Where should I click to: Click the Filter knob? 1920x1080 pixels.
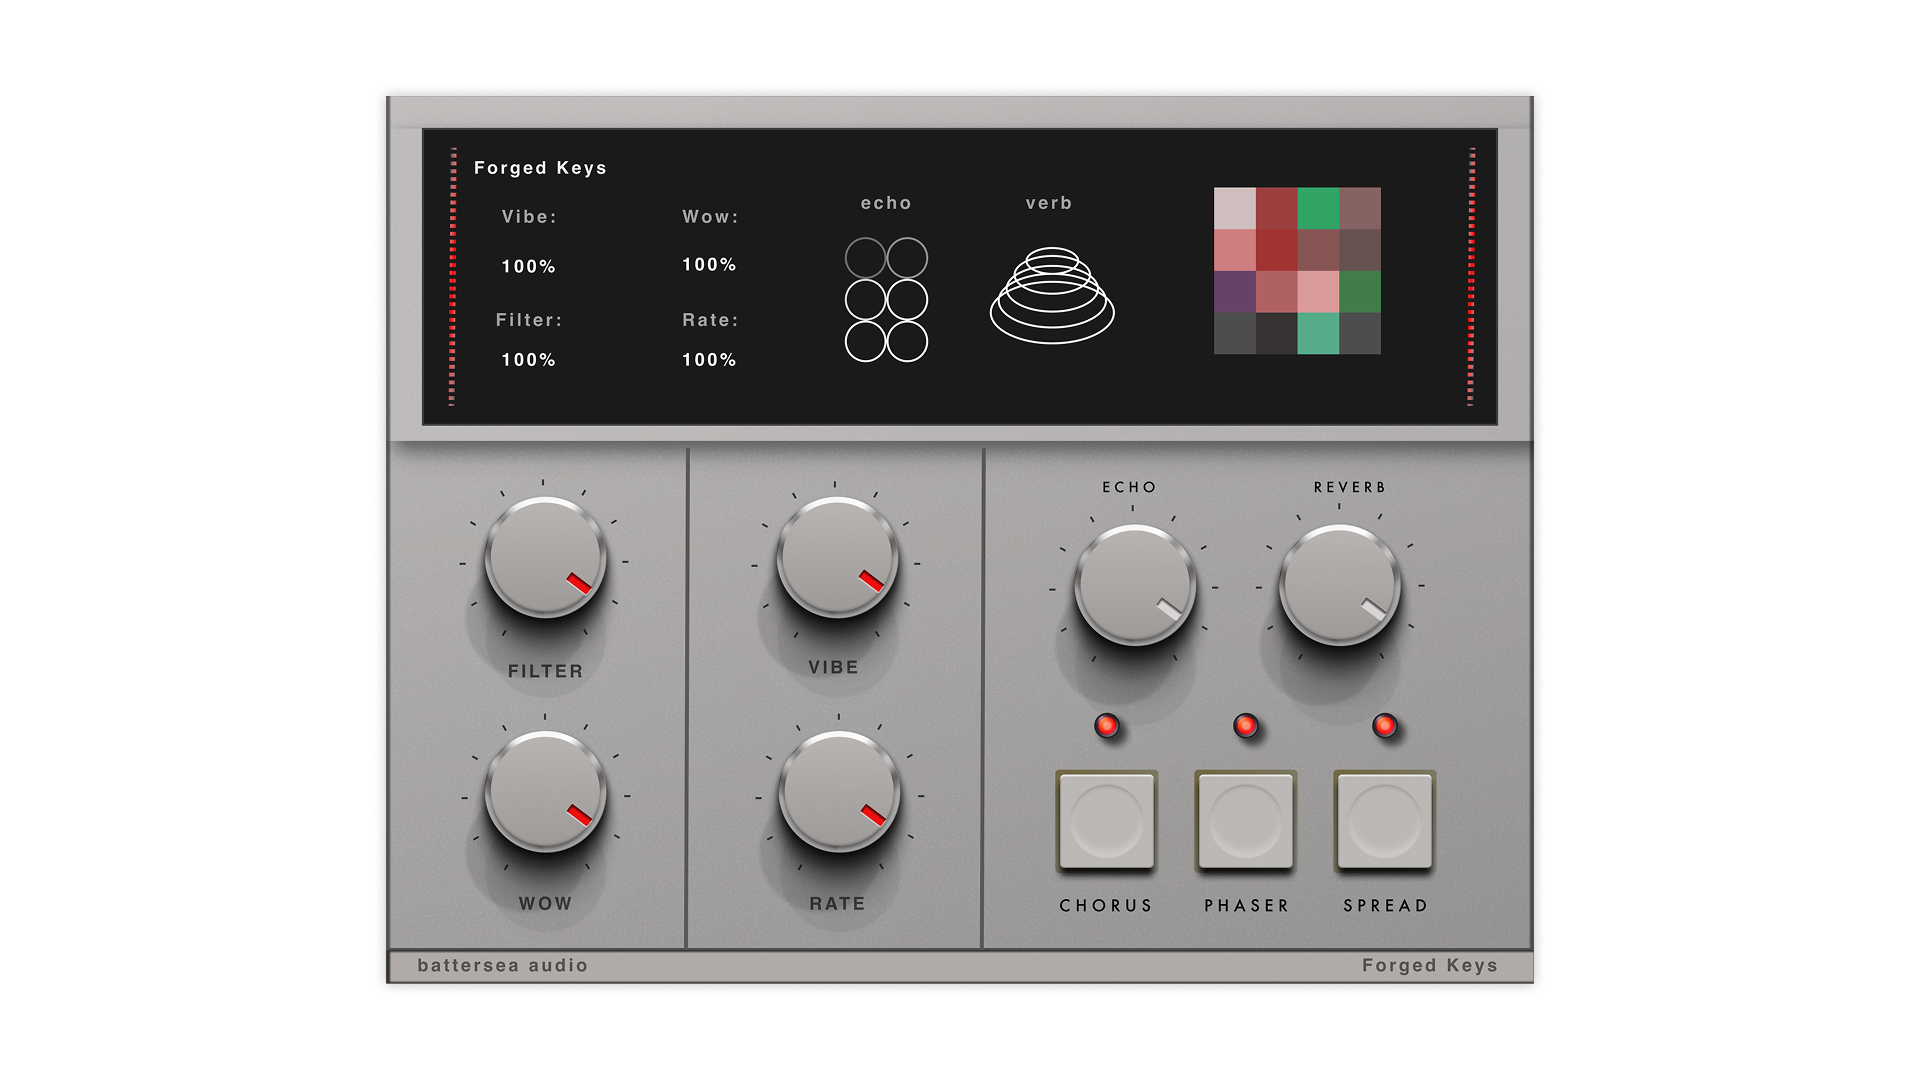pyautogui.click(x=545, y=557)
